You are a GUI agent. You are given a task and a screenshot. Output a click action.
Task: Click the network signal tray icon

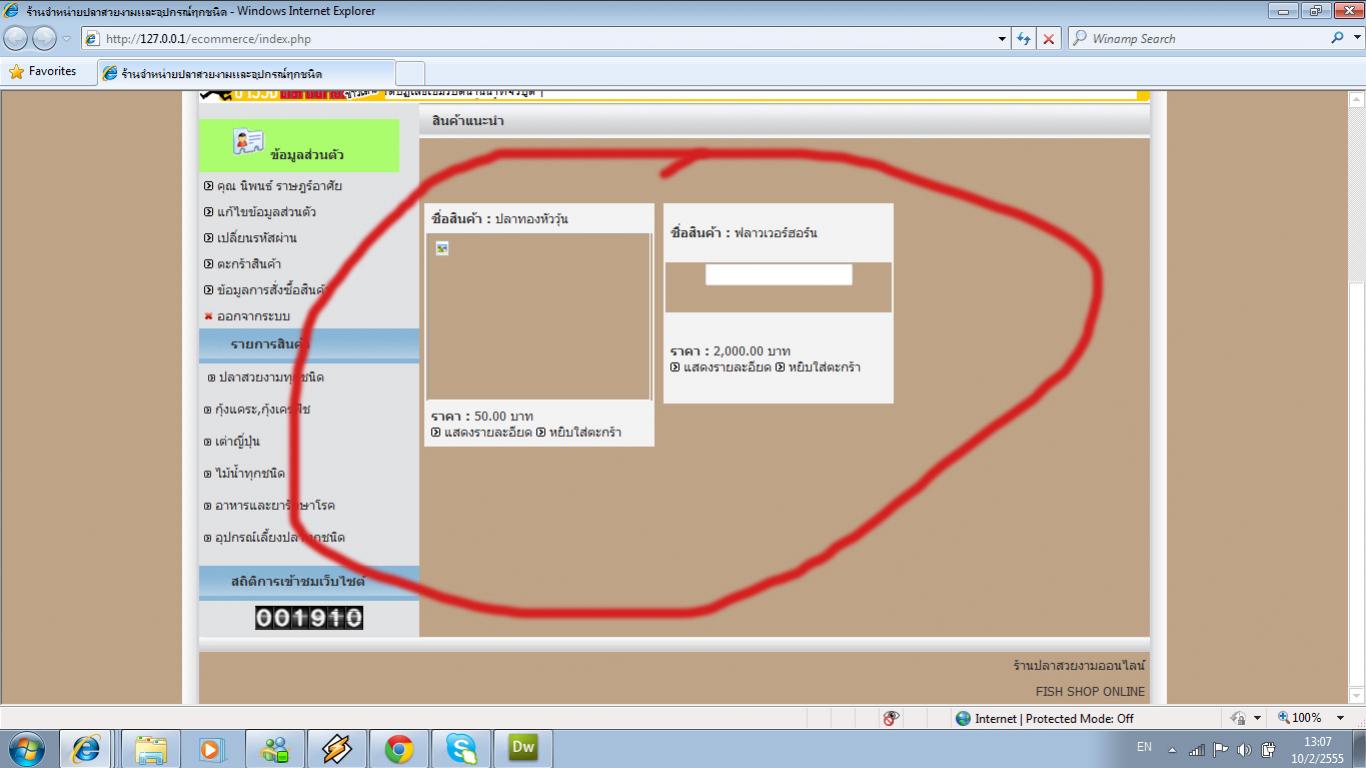1197,749
